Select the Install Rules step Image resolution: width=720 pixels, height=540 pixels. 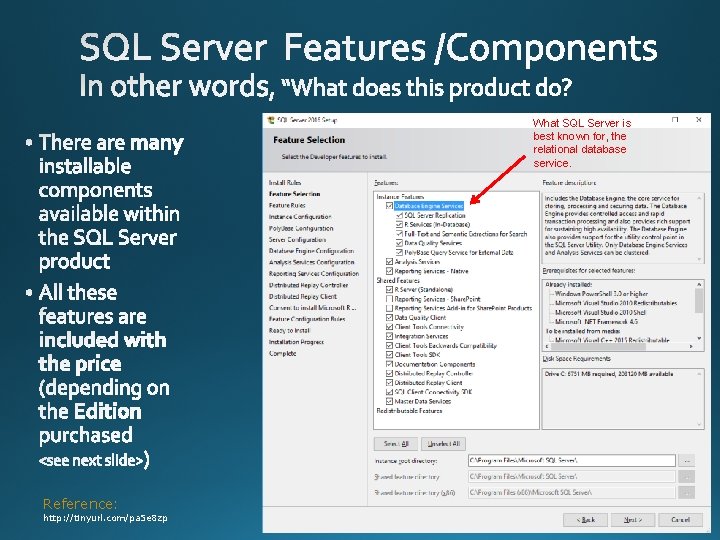point(285,182)
